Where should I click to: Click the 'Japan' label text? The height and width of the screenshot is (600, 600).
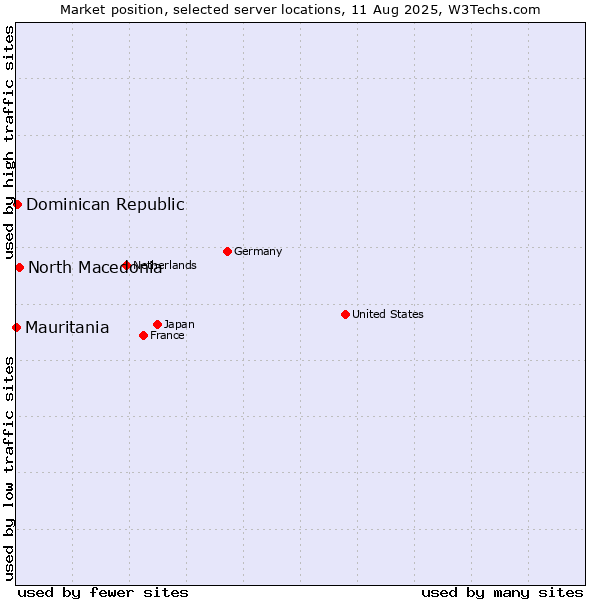pos(179,325)
